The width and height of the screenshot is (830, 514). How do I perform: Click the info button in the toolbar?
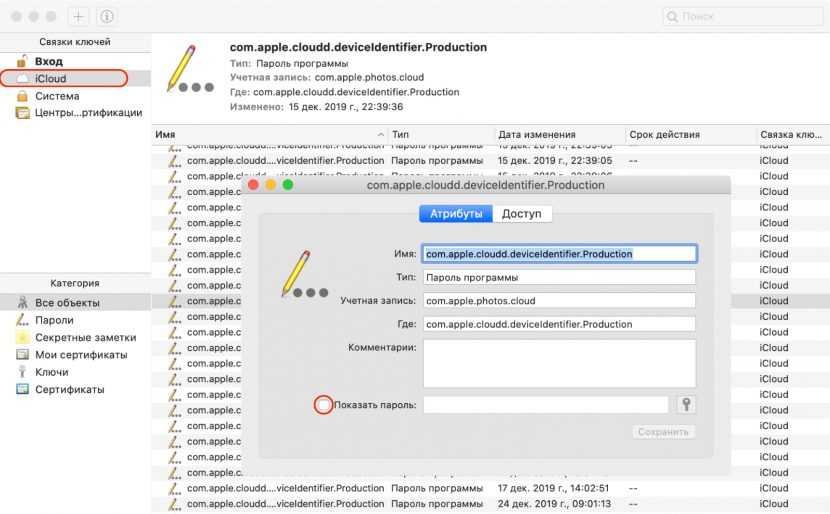107,16
